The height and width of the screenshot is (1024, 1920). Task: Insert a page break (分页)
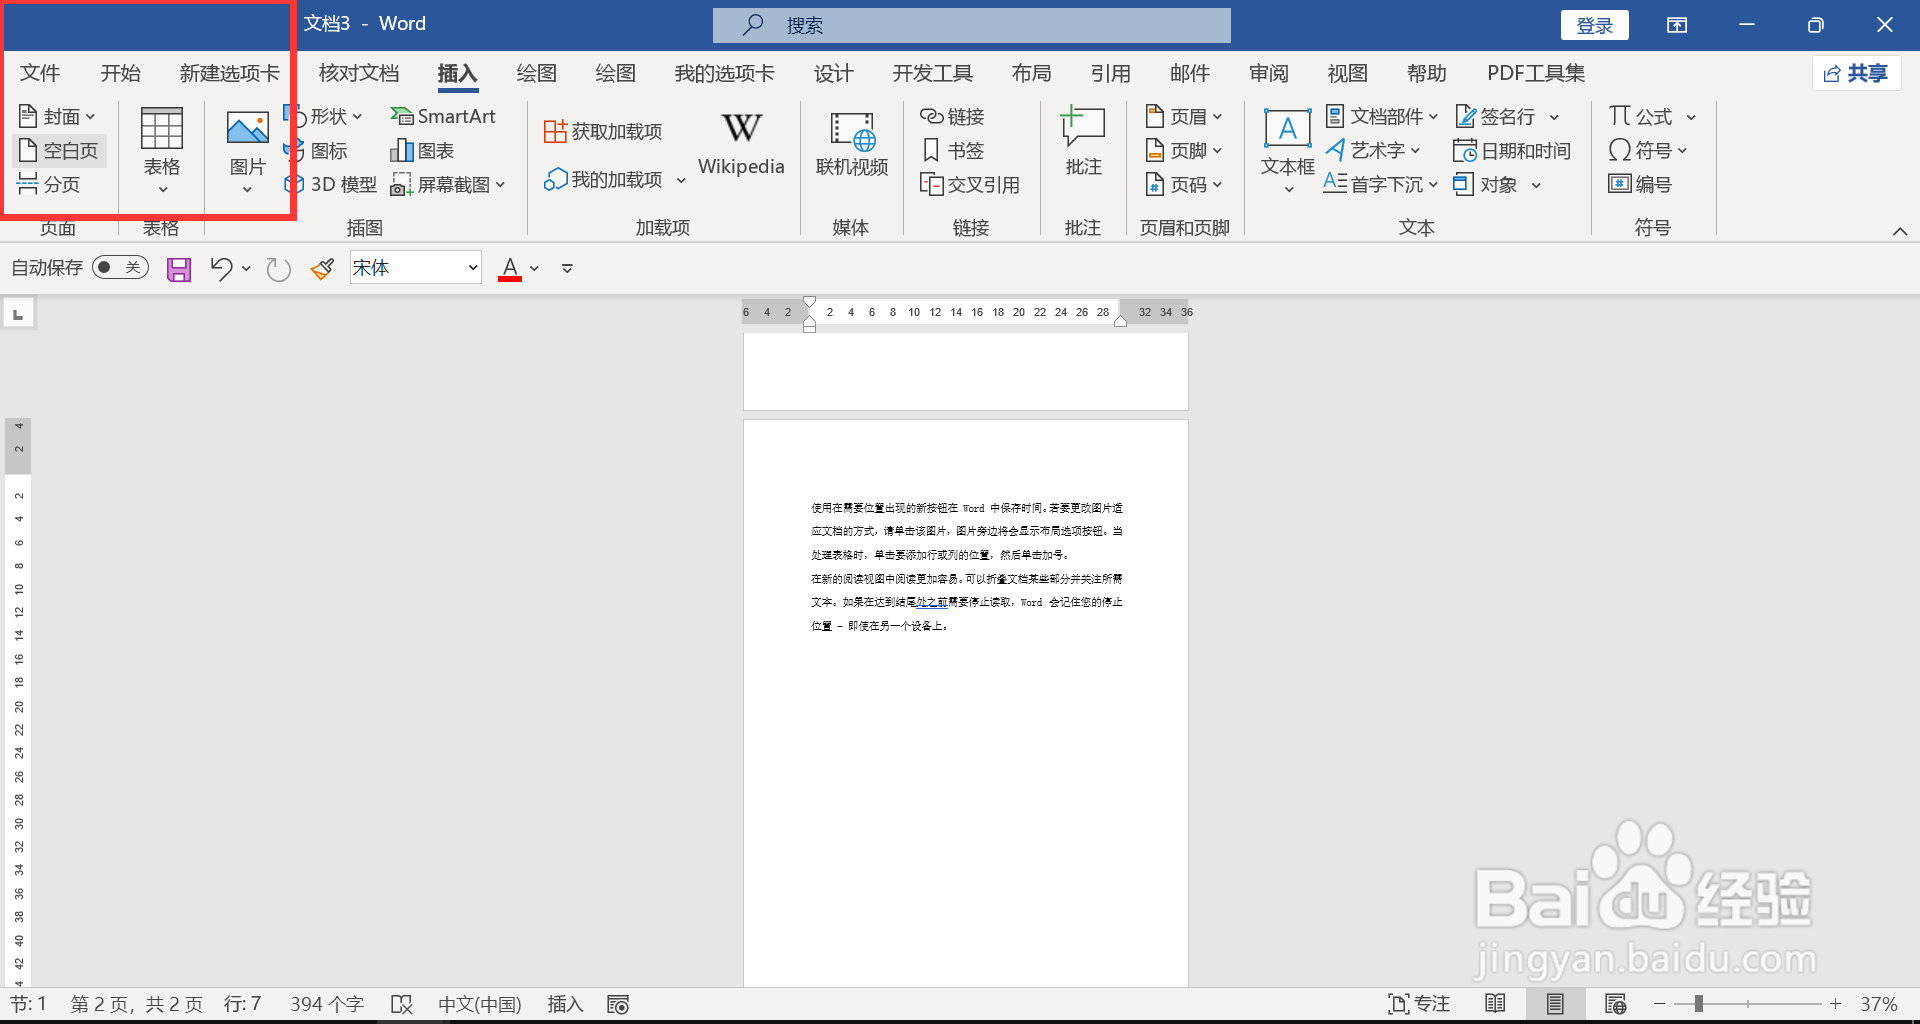[x=49, y=185]
